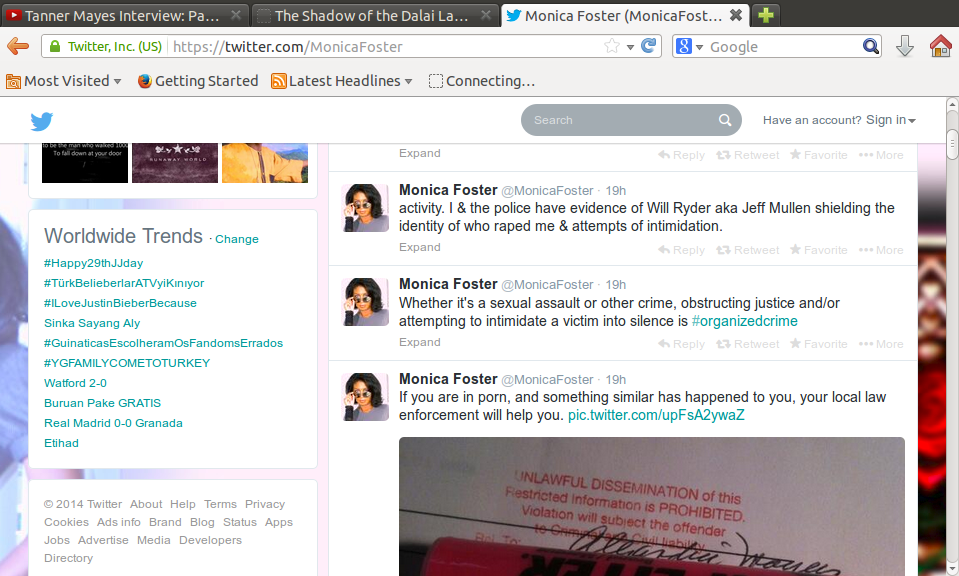Click the #organizedcrime hashtag link
The width and height of the screenshot is (959, 576).
coord(744,321)
